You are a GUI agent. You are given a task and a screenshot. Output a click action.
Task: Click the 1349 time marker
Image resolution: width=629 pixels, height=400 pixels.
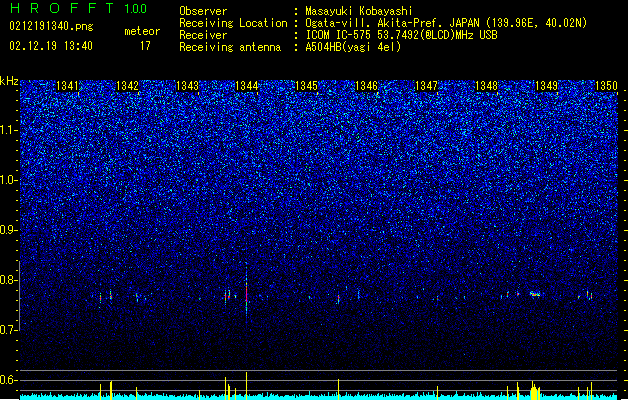coord(546,86)
